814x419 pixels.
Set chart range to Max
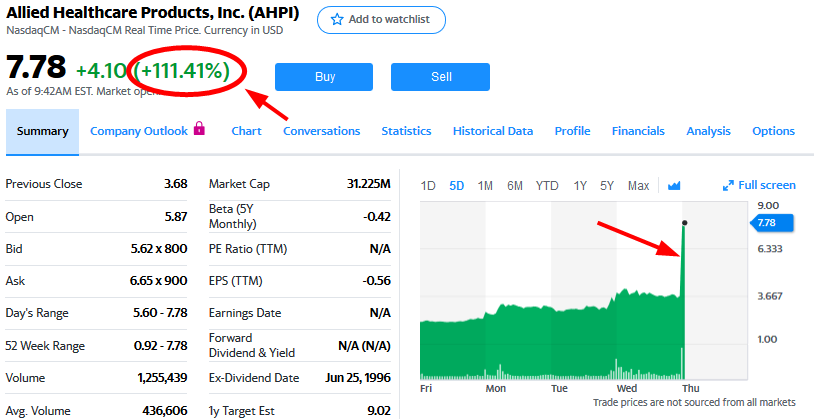pos(638,185)
